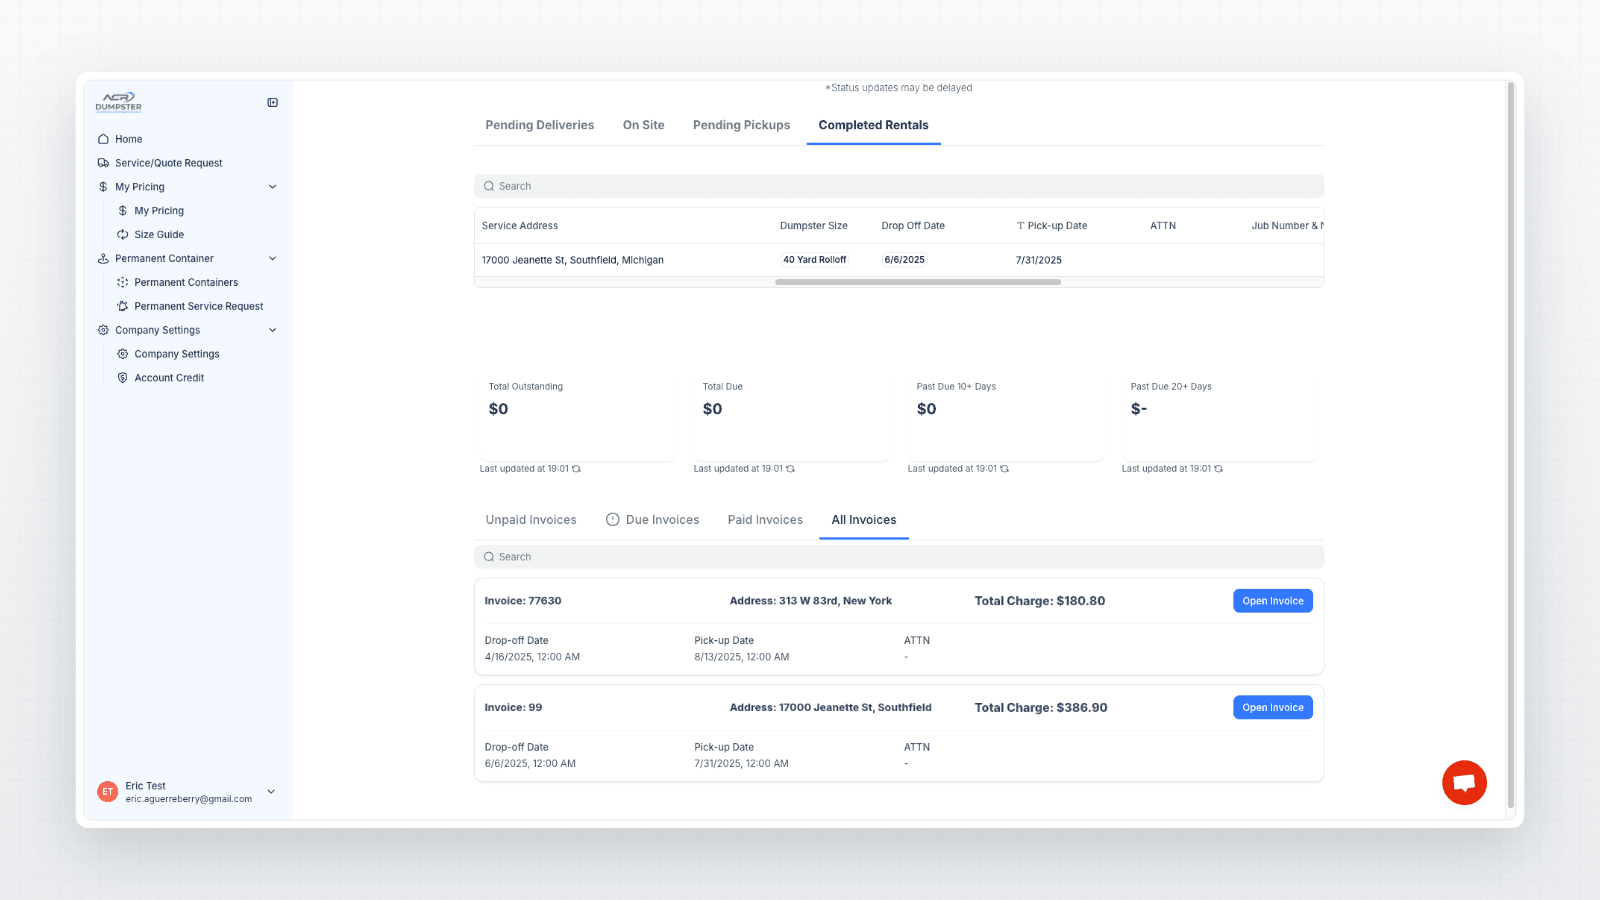
Task: Click the gear icon beside Company Settings
Action: pyautogui.click(x=103, y=330)
